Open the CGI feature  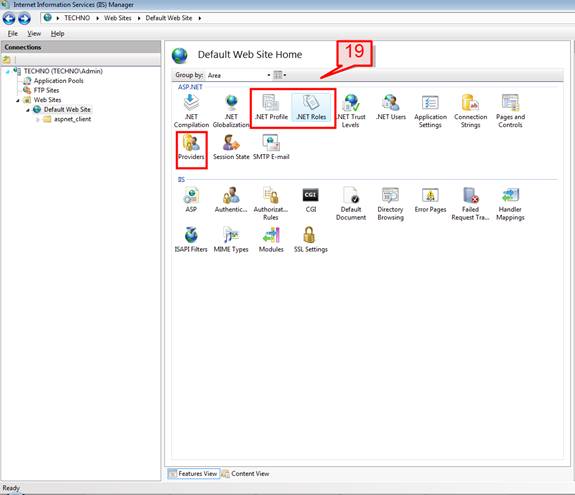(x=311, y=200)
